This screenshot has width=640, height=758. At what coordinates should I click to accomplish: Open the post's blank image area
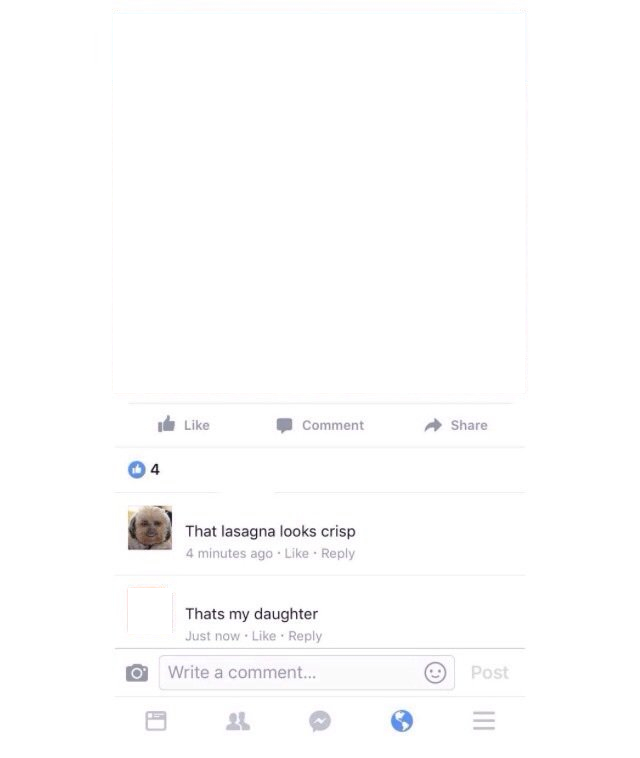pyautogui.click(x=320, y=202)
